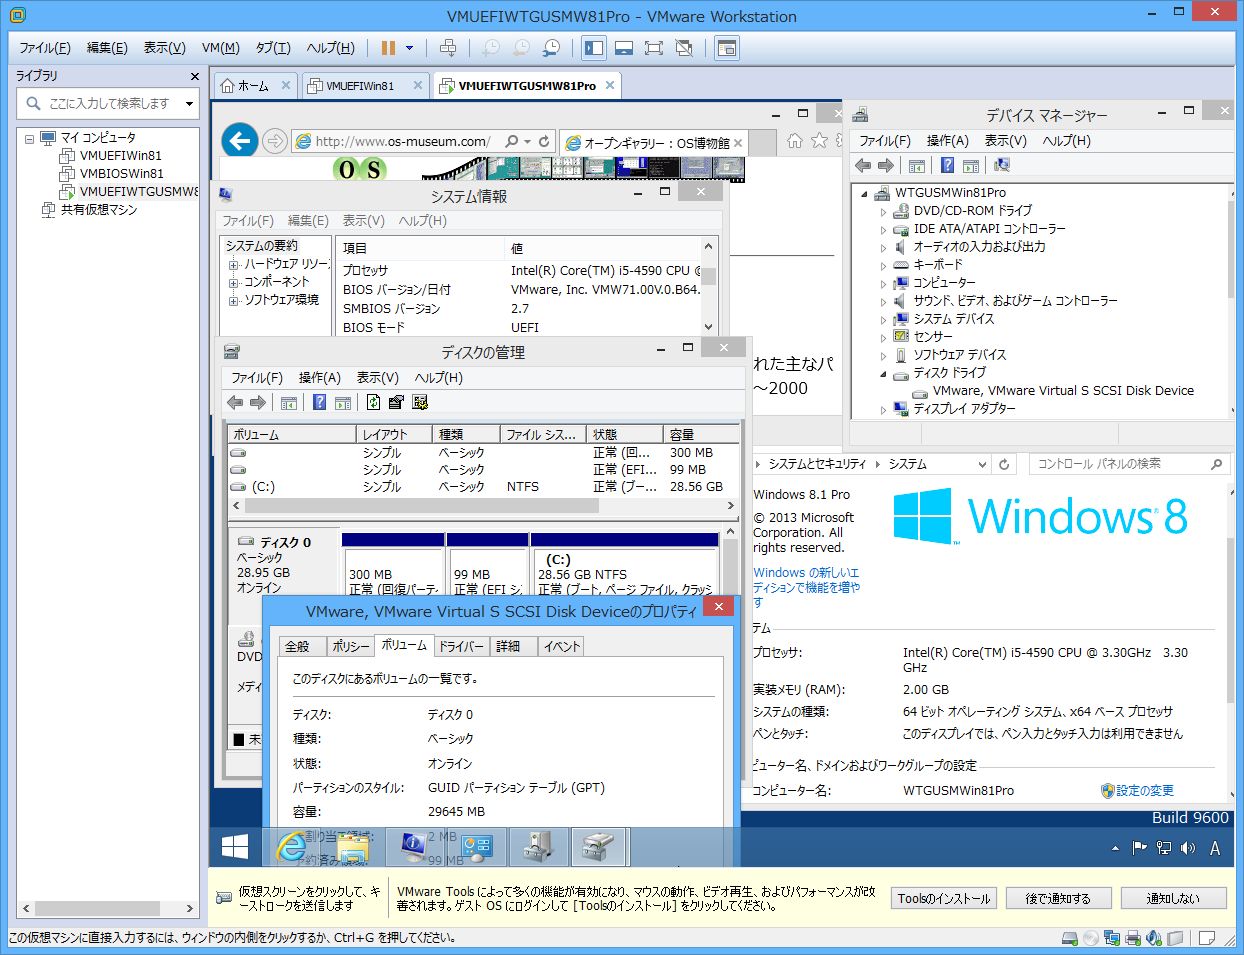This screenshot has height=955, width=1244.
Task: Toggle the library sidebar view icon
Action: point(594,47)
